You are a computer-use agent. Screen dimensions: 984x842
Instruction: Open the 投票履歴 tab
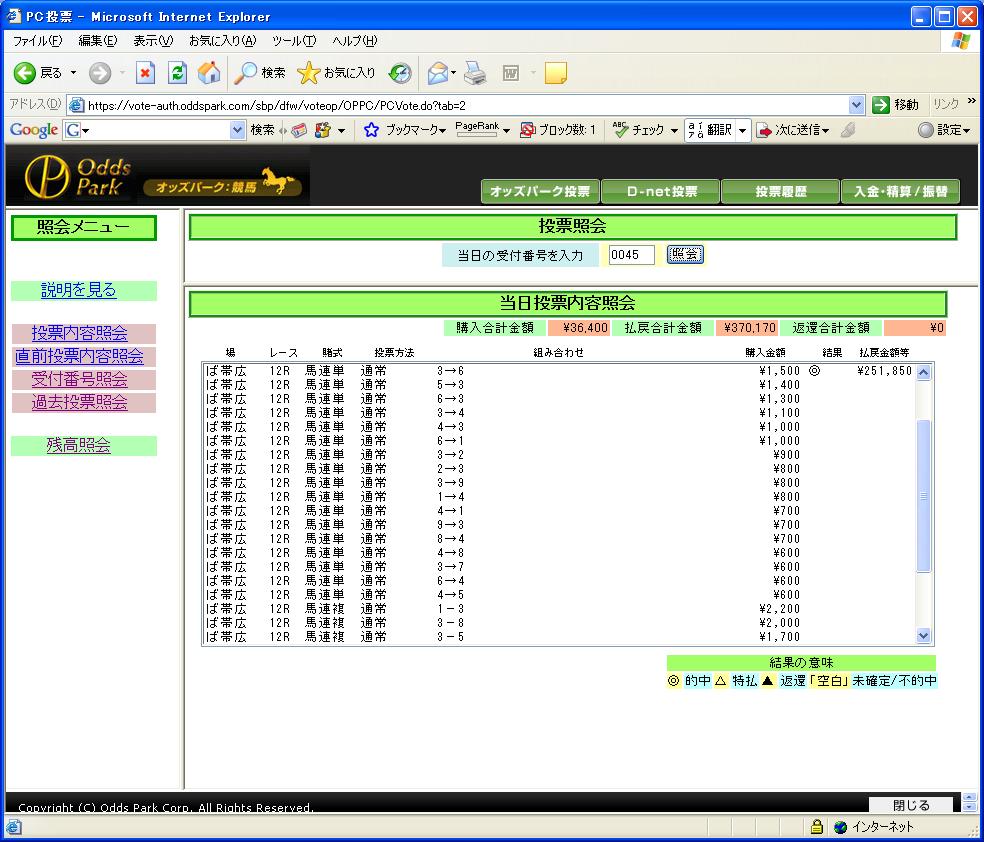[x=781, y=192]
